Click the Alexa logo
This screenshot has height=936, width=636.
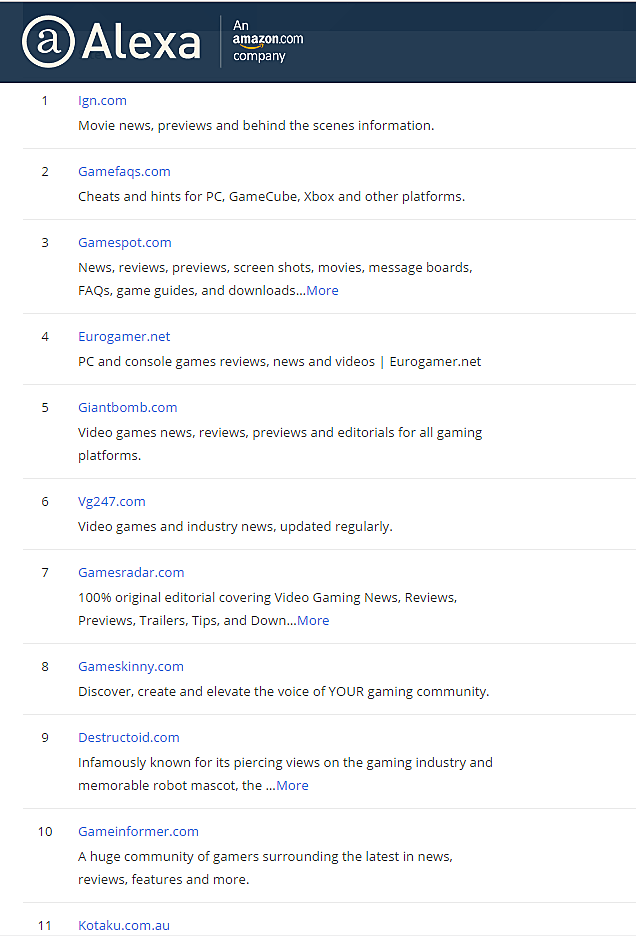tap(111, 42)
